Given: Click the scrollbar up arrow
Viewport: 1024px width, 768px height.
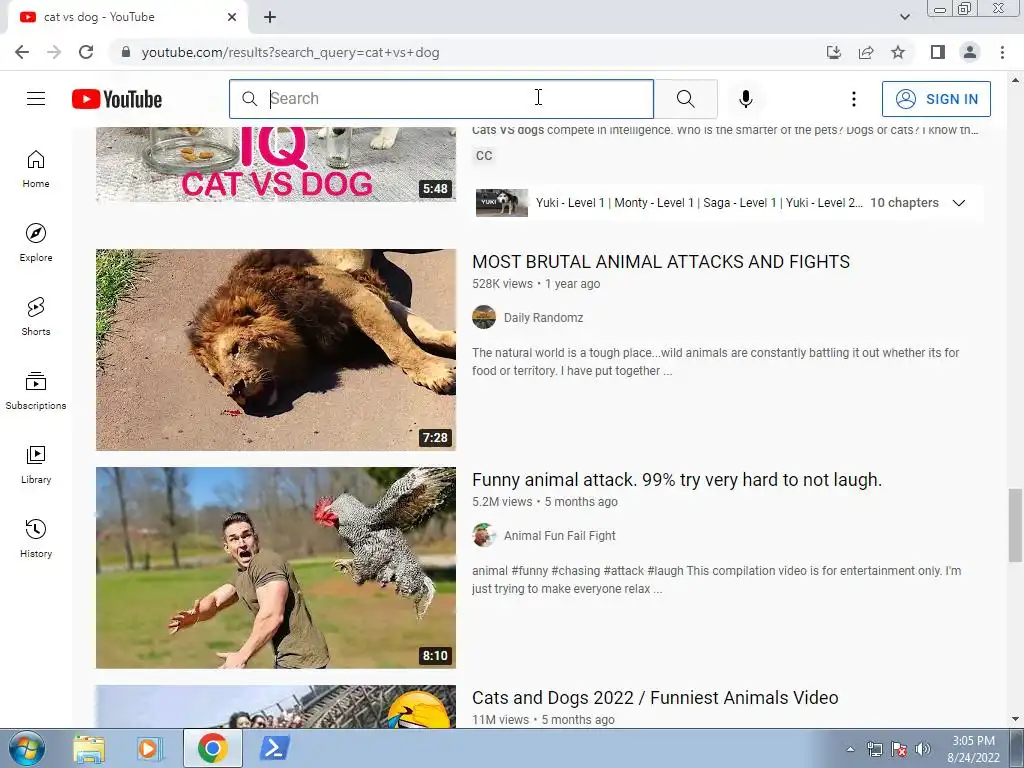Looking at the screenshot, I should (1015, 80).
